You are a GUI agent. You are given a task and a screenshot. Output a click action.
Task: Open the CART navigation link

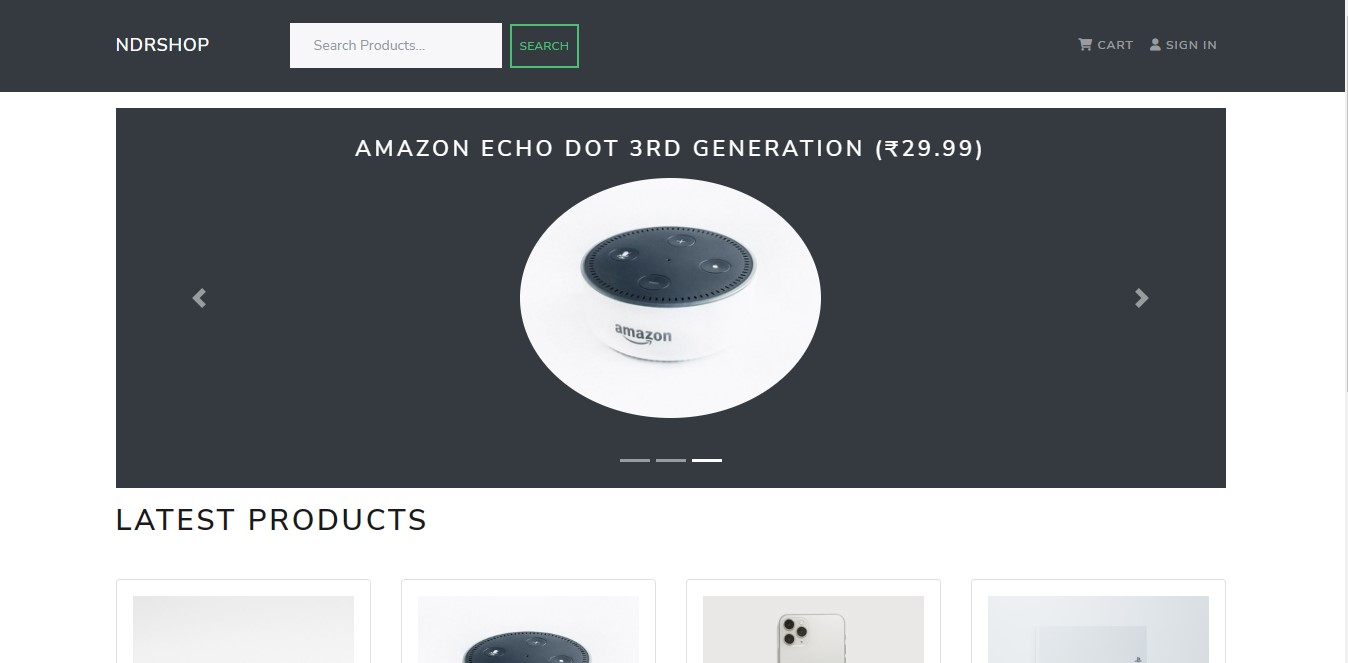pos(1105,45)
